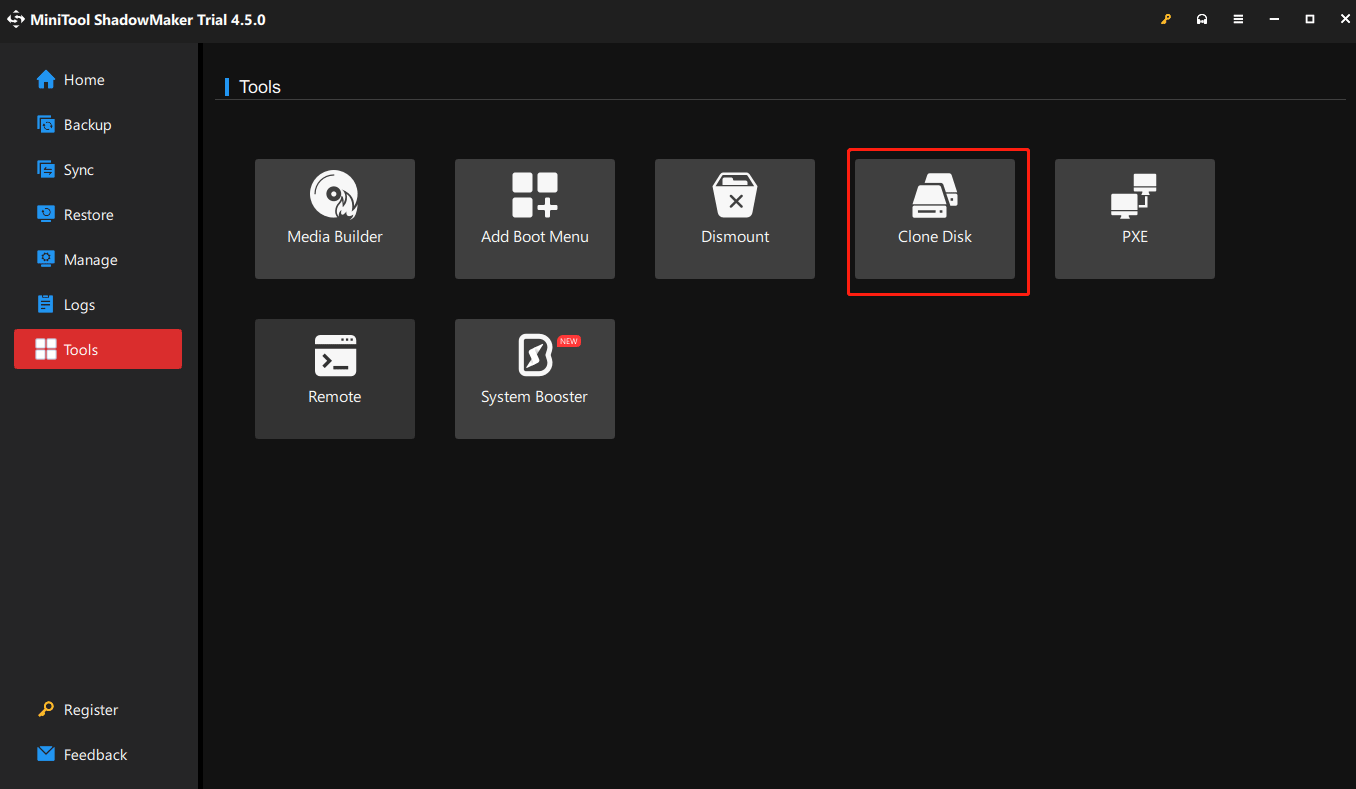Click the Tools heading at top
The height and width of the screenshot is (789, 1356).
click(x=259, y=86)
